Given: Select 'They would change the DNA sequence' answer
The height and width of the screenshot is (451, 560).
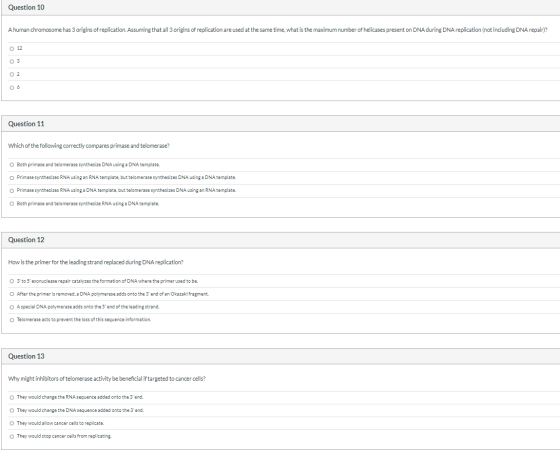Looking at the screenshot, I should (12, 410).
